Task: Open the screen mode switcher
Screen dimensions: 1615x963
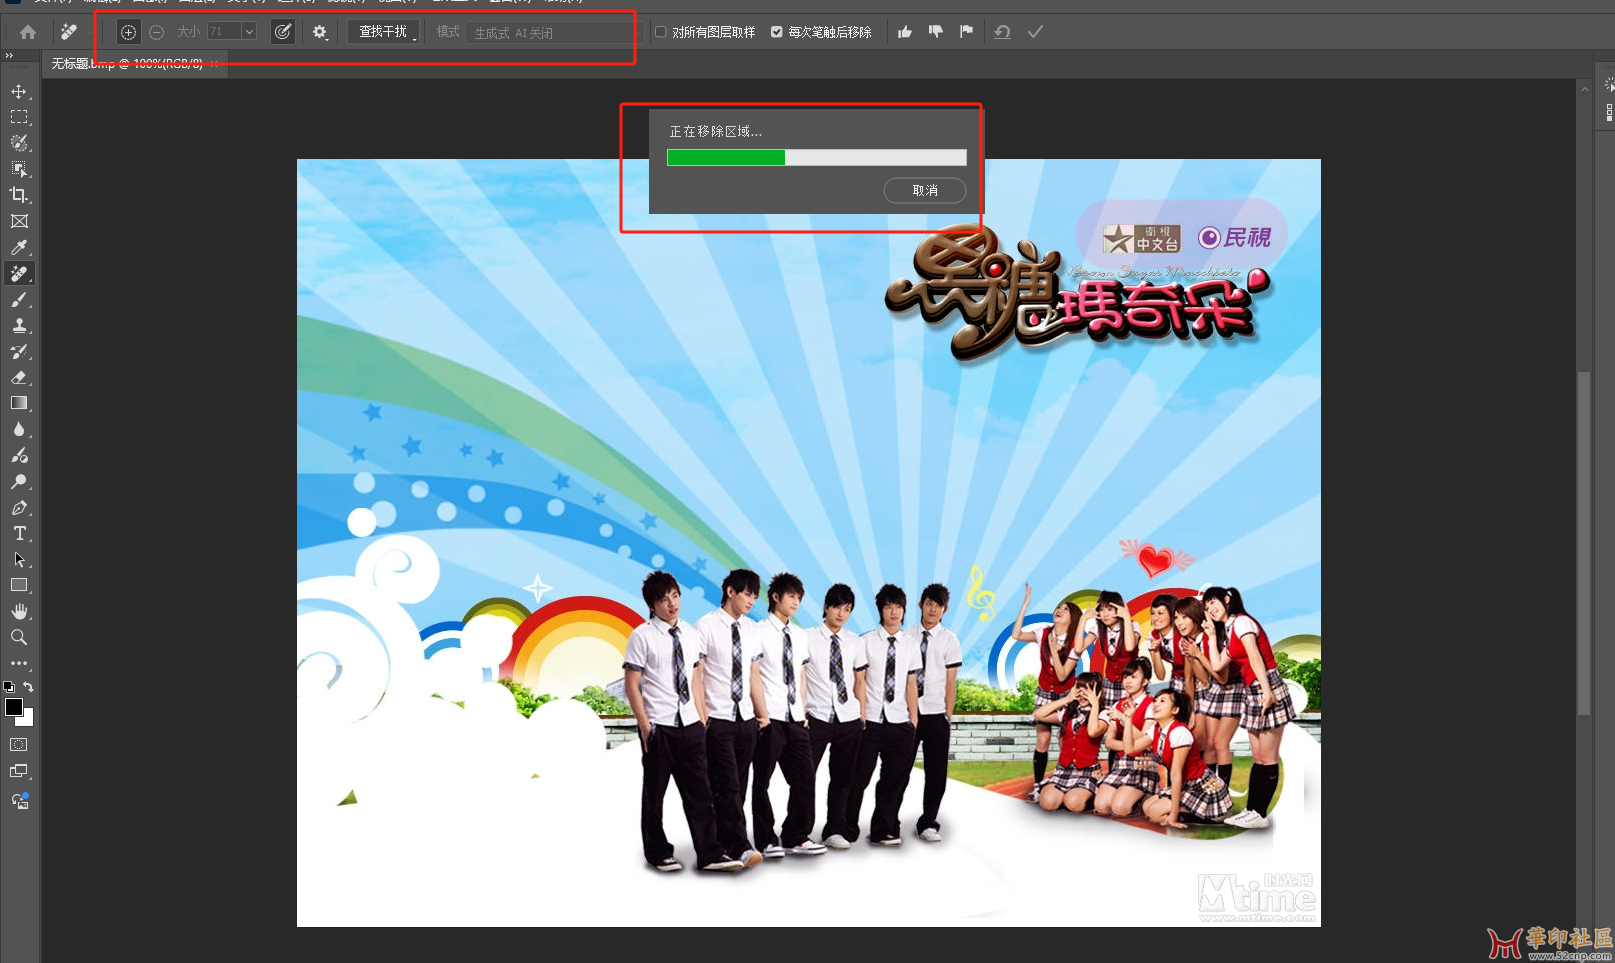Action: 19,771
